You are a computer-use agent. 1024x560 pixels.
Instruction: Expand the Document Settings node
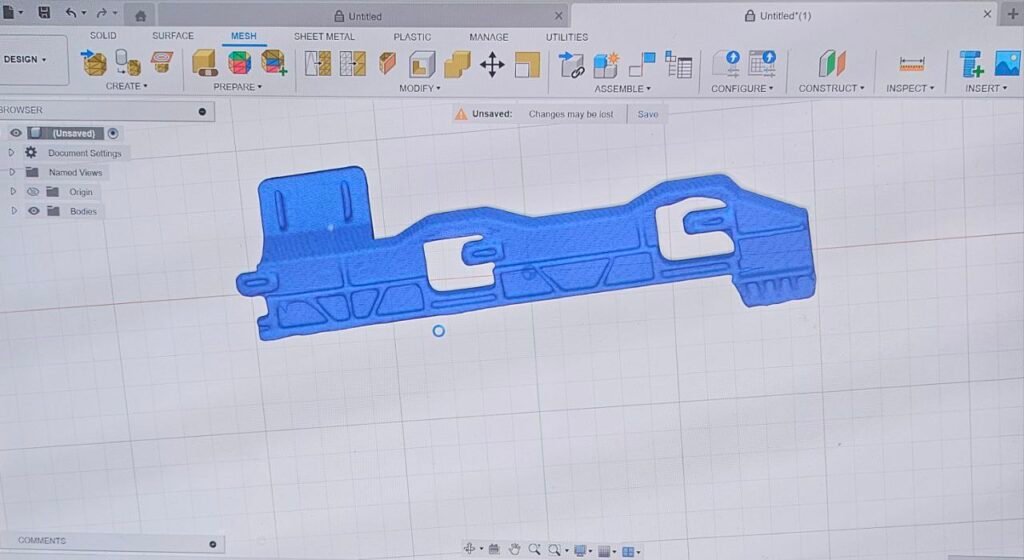click(x=11, y=153)
